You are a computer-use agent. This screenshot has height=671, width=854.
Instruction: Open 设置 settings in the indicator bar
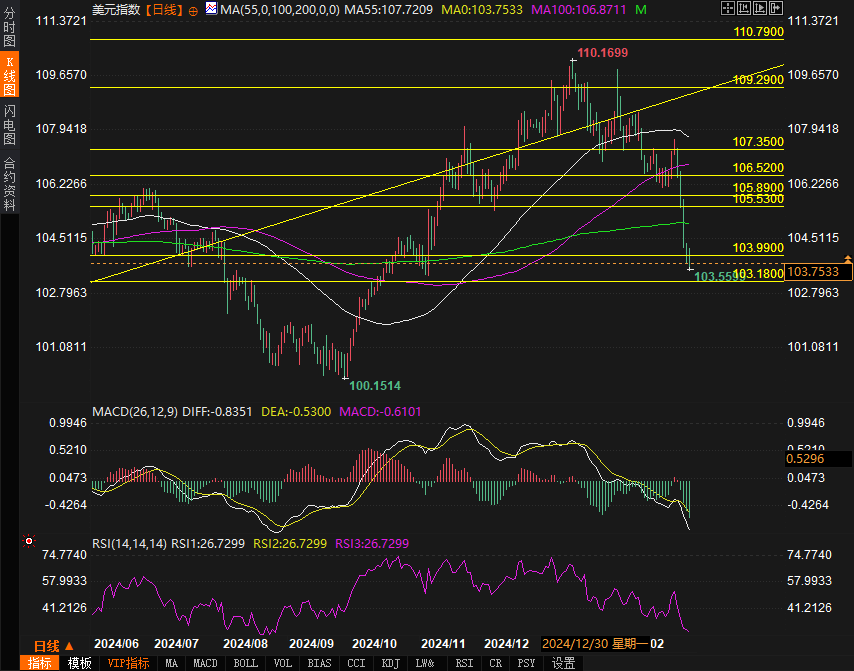pos(563,663)
